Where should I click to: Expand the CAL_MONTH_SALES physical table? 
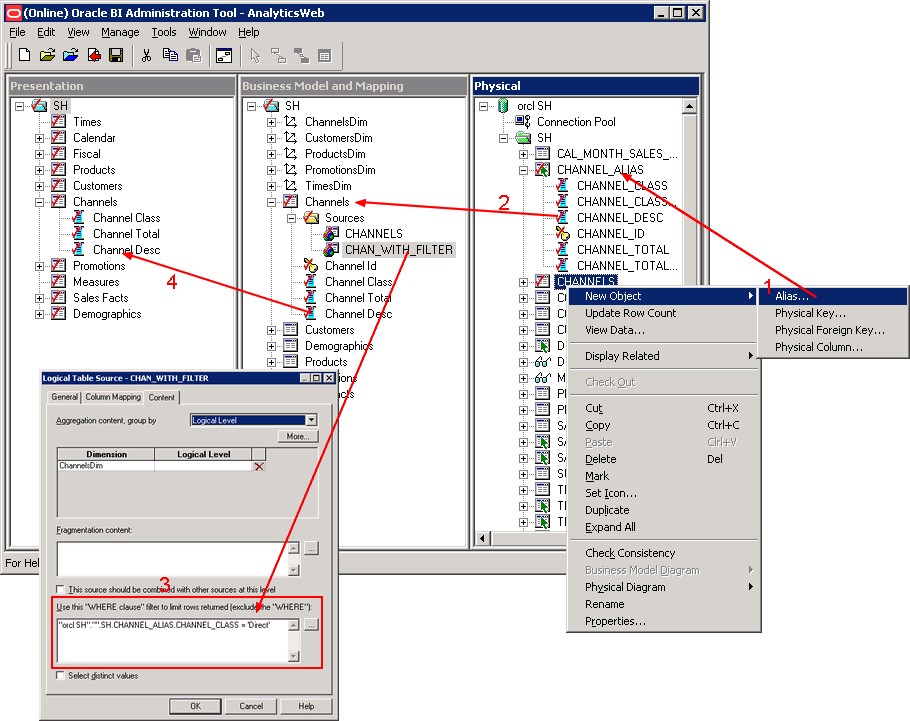[x=523, y=154]
